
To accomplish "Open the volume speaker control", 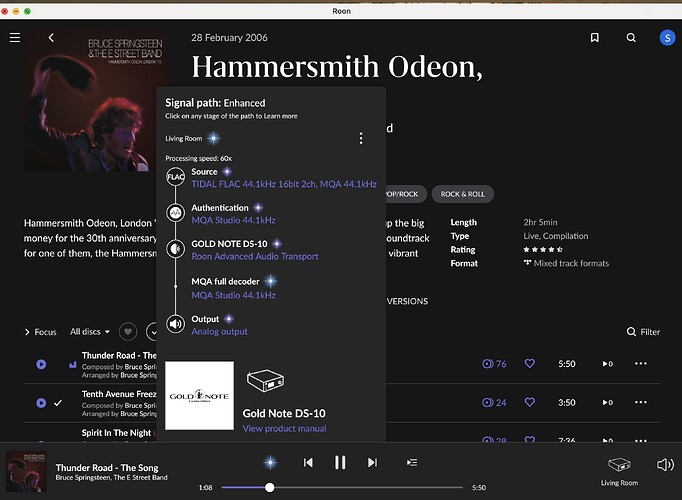I will 665,465.
